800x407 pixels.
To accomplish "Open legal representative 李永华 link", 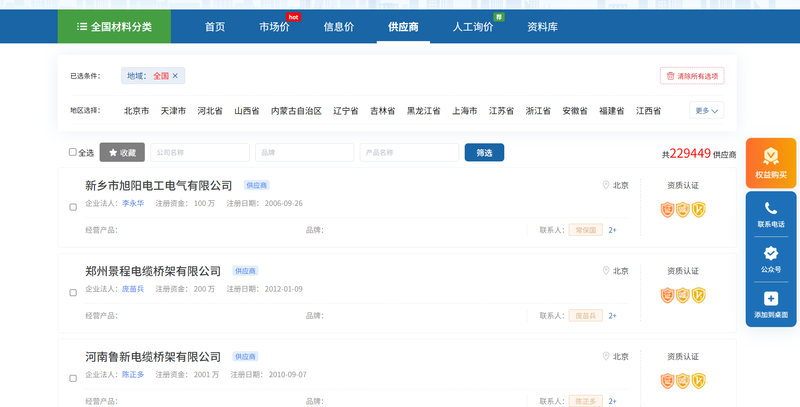I will pos(133,203).
